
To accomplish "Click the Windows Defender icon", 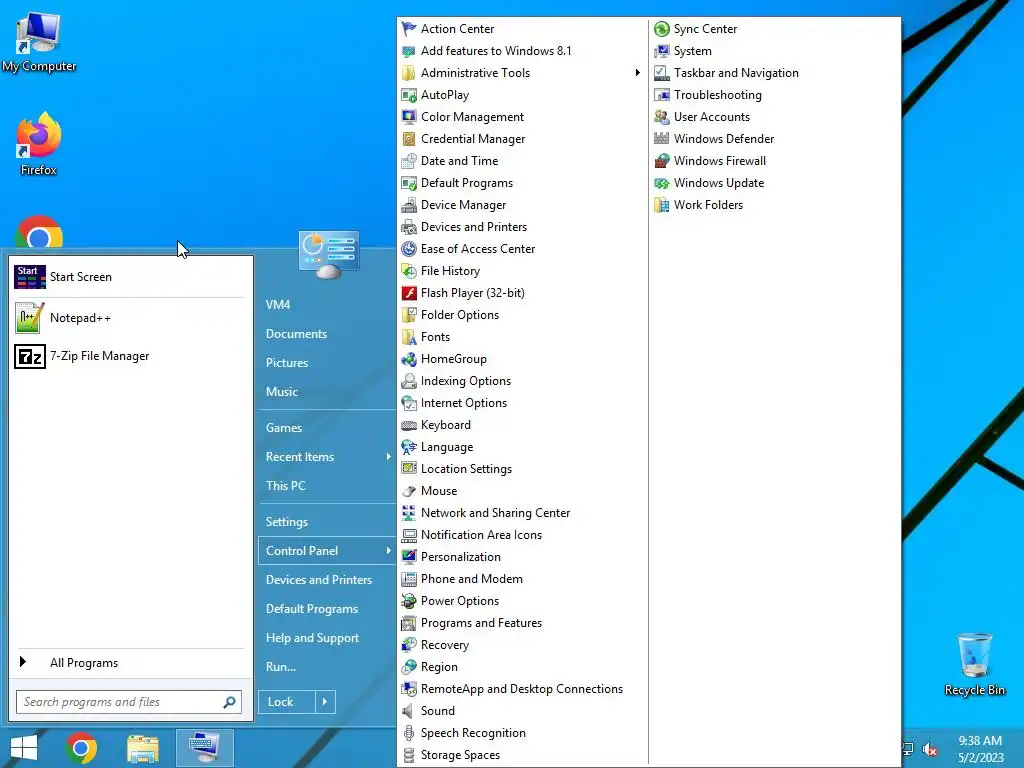I will coord(662,139).
